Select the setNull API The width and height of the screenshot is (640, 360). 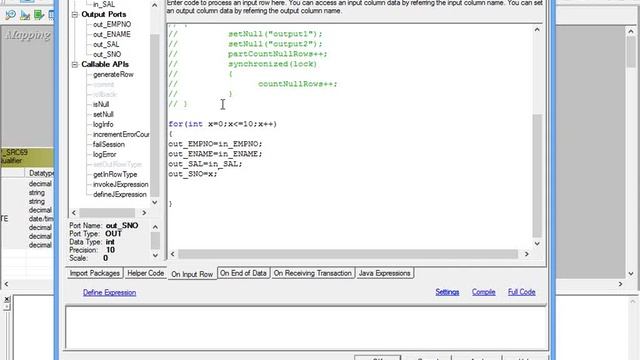pos(103,114)
